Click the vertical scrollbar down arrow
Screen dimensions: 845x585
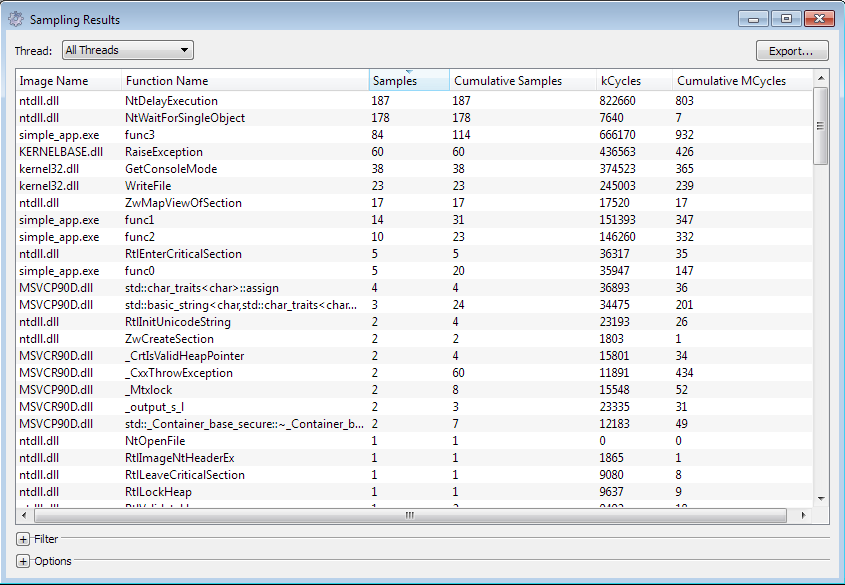click(821, 499)
